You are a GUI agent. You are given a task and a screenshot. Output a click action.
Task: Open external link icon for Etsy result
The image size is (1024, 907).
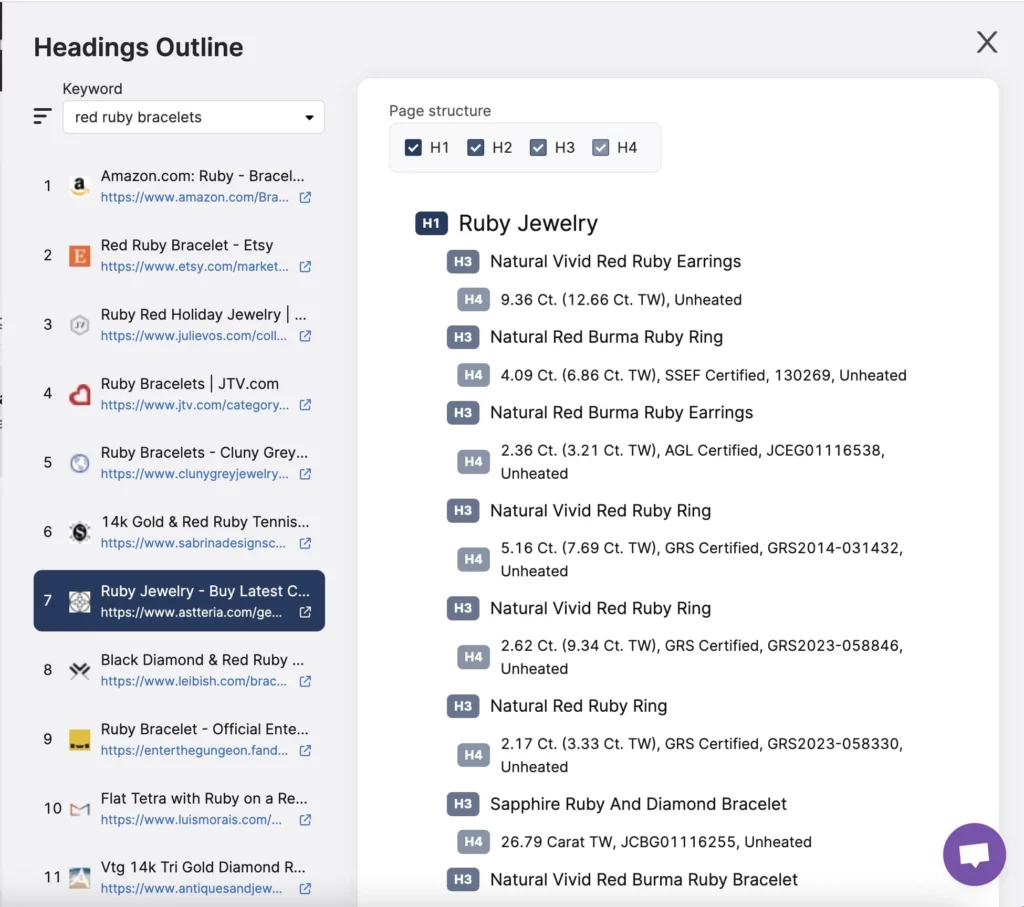click(x=306, y=267)
